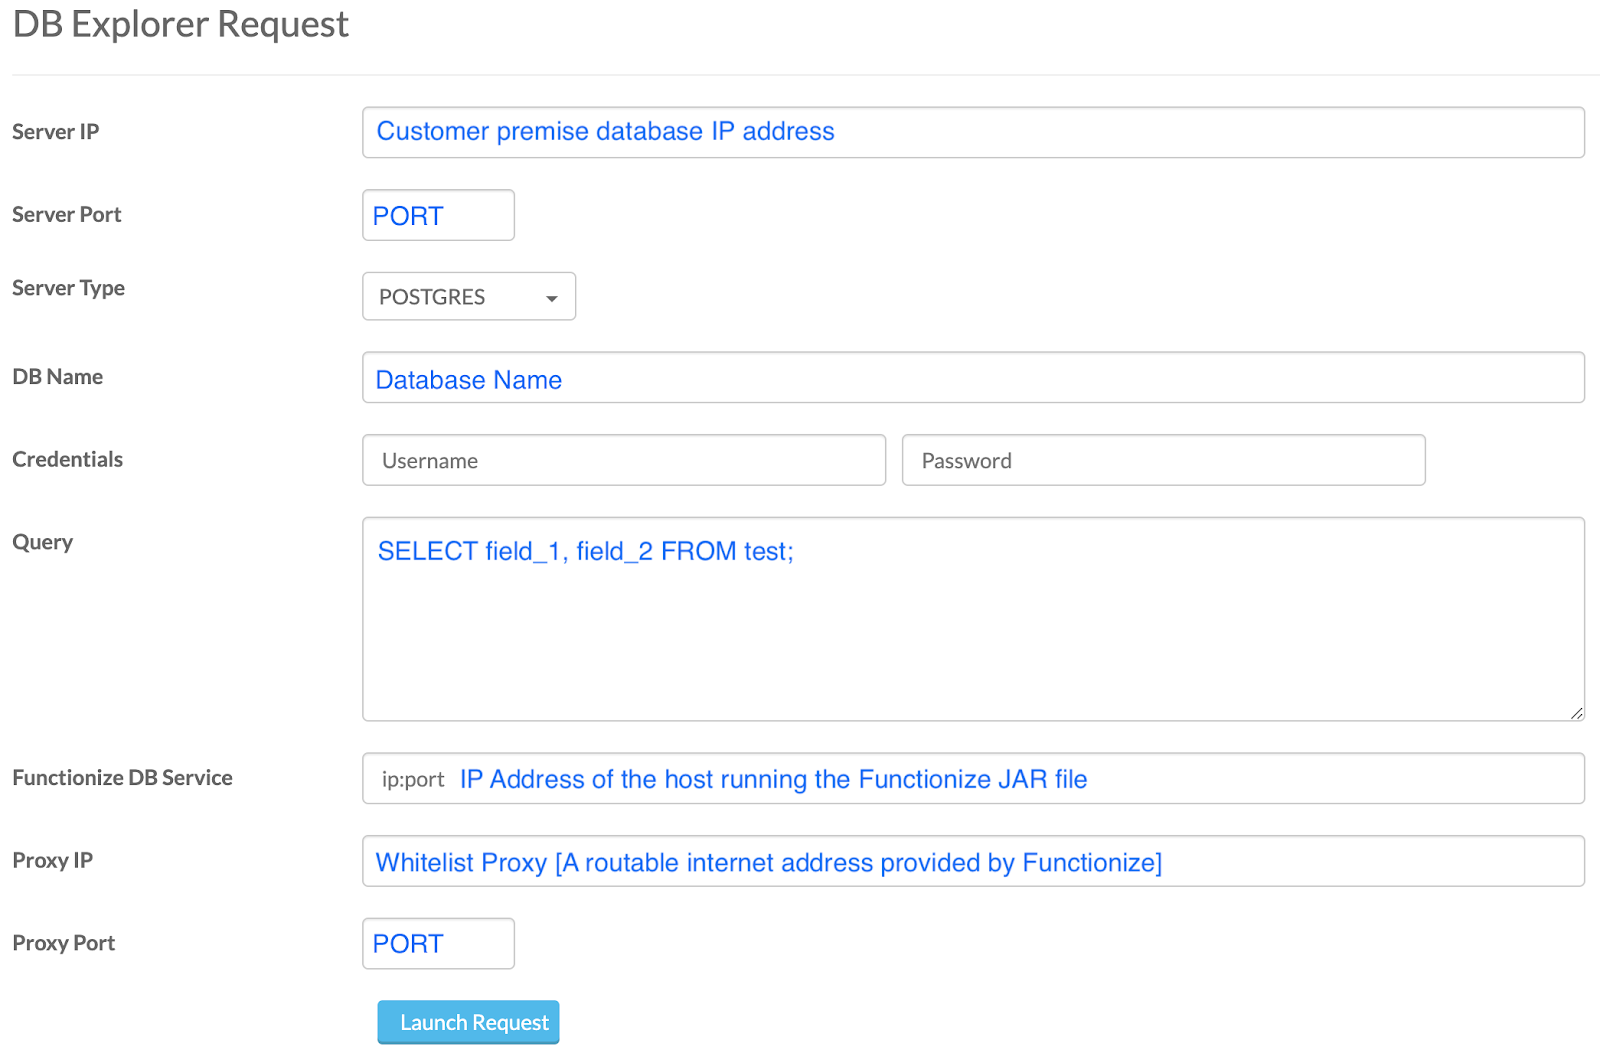
Task: Focus the Server Port field
Action: (x=438, y=215)
